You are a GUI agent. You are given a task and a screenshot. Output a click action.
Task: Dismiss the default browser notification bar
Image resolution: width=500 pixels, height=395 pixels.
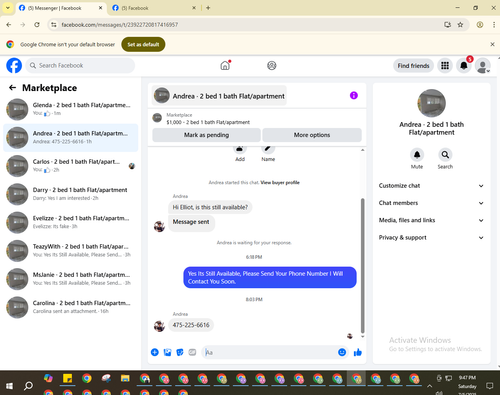click(492, 44)
